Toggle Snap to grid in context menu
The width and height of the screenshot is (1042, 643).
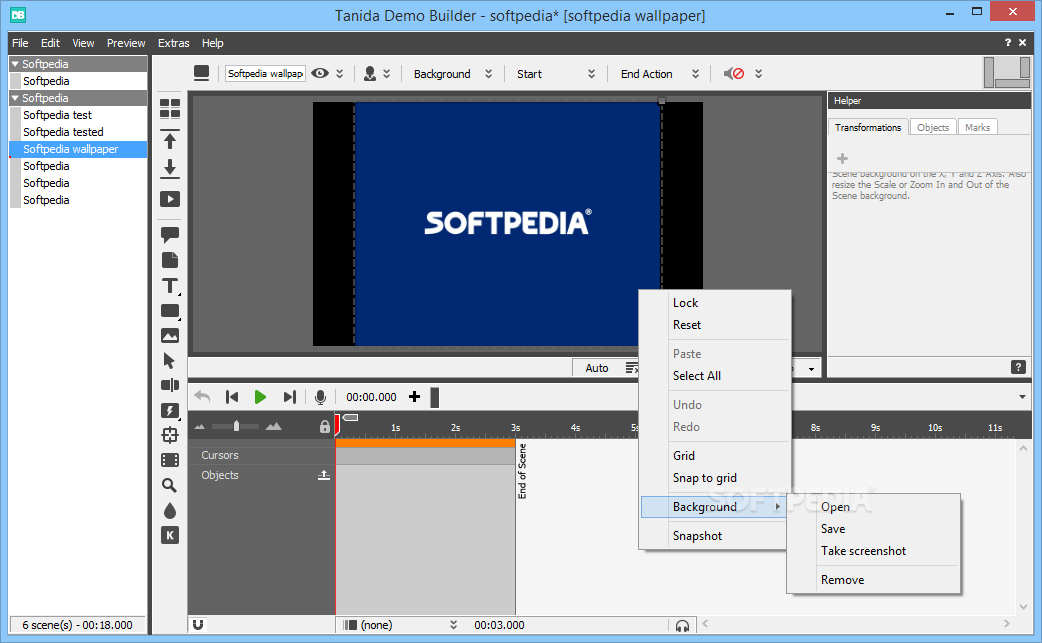(x=704, y=478)
